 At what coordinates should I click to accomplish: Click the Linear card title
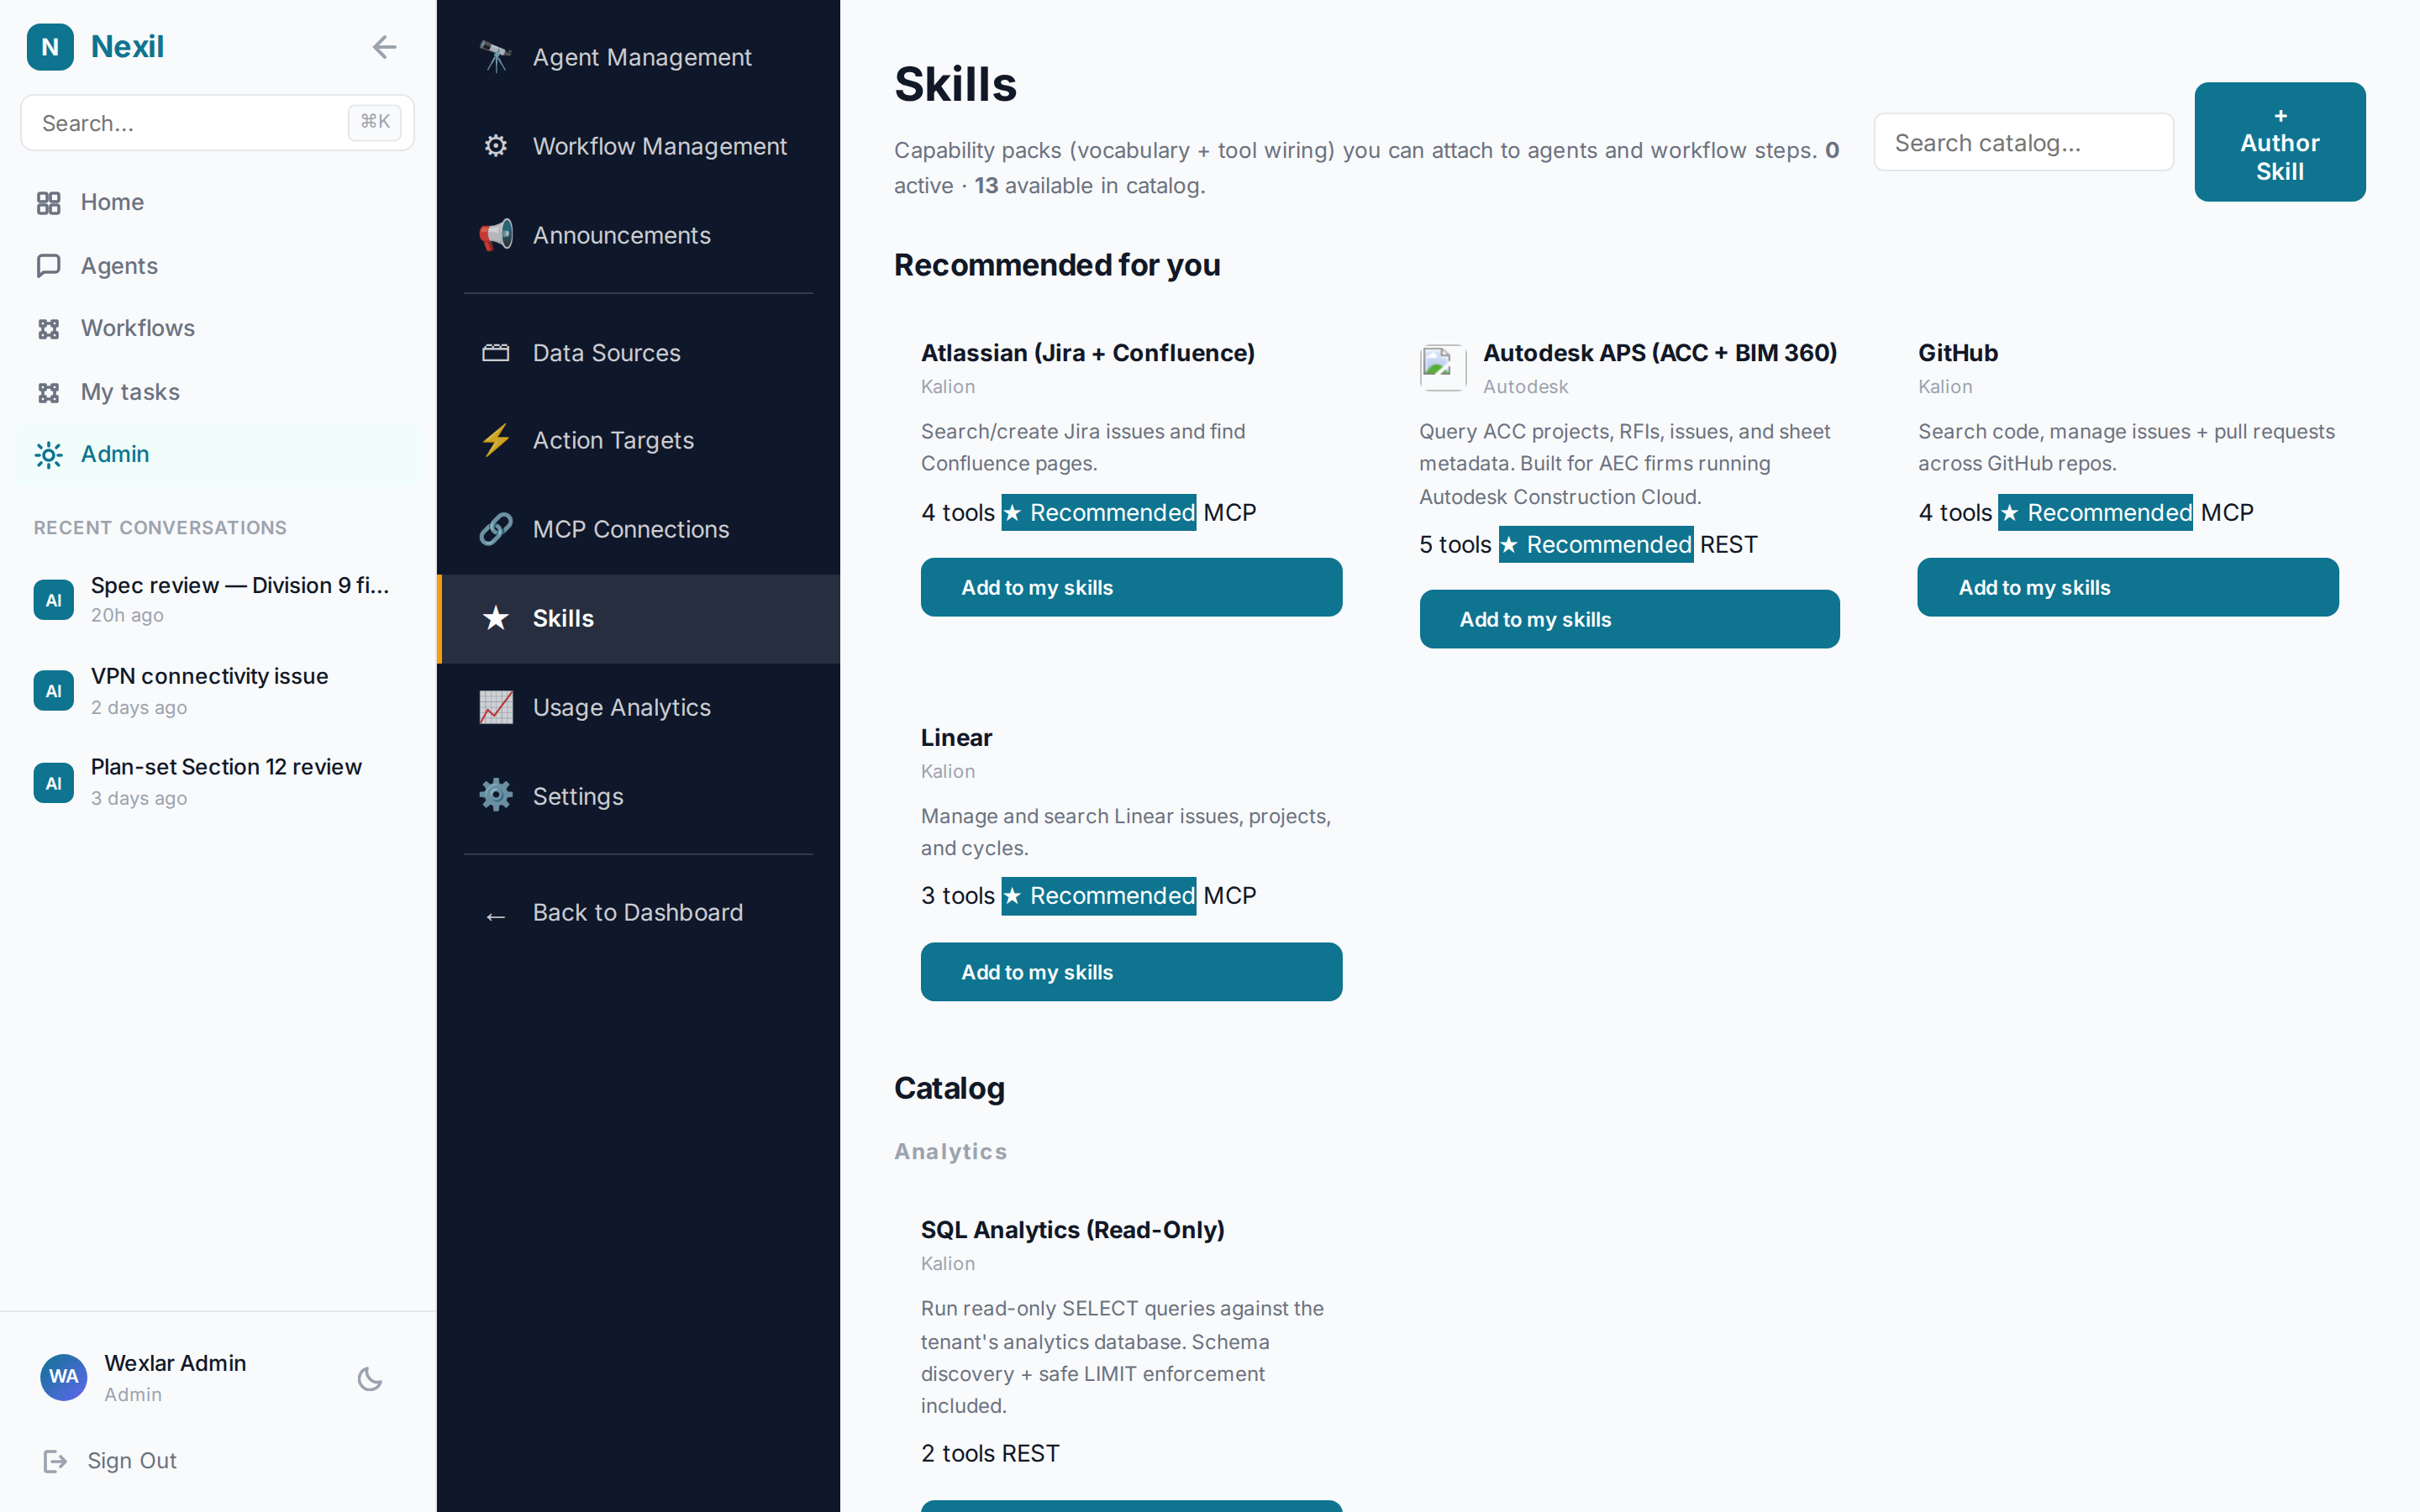click(956, 738)
